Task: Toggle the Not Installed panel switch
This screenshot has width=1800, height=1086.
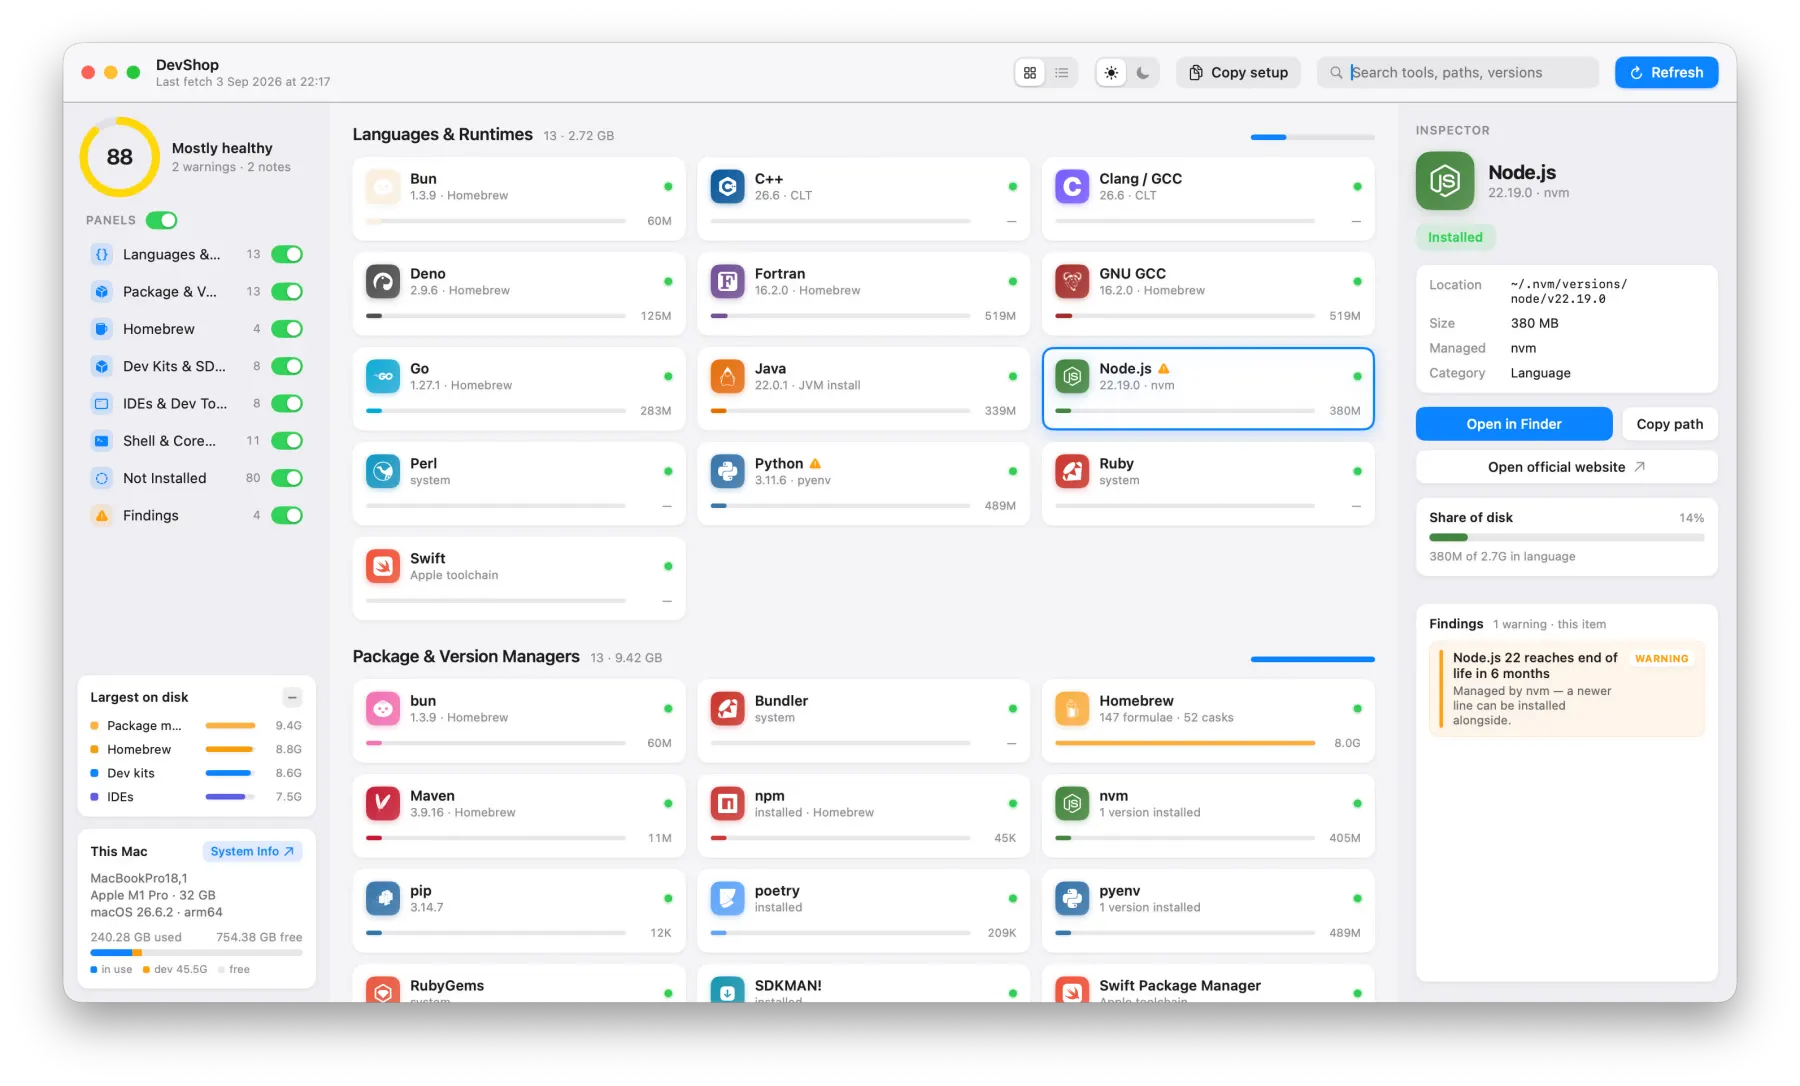Action: pyautogui.click(x=287, y=478)
